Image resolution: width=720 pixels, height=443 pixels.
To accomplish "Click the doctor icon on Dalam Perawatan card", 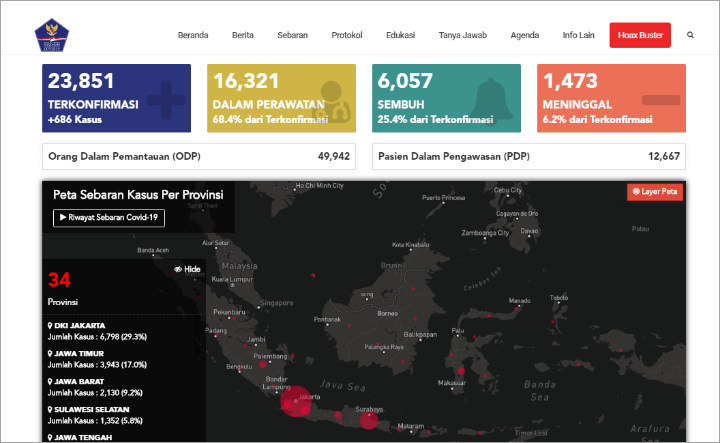I will point(331,102).
